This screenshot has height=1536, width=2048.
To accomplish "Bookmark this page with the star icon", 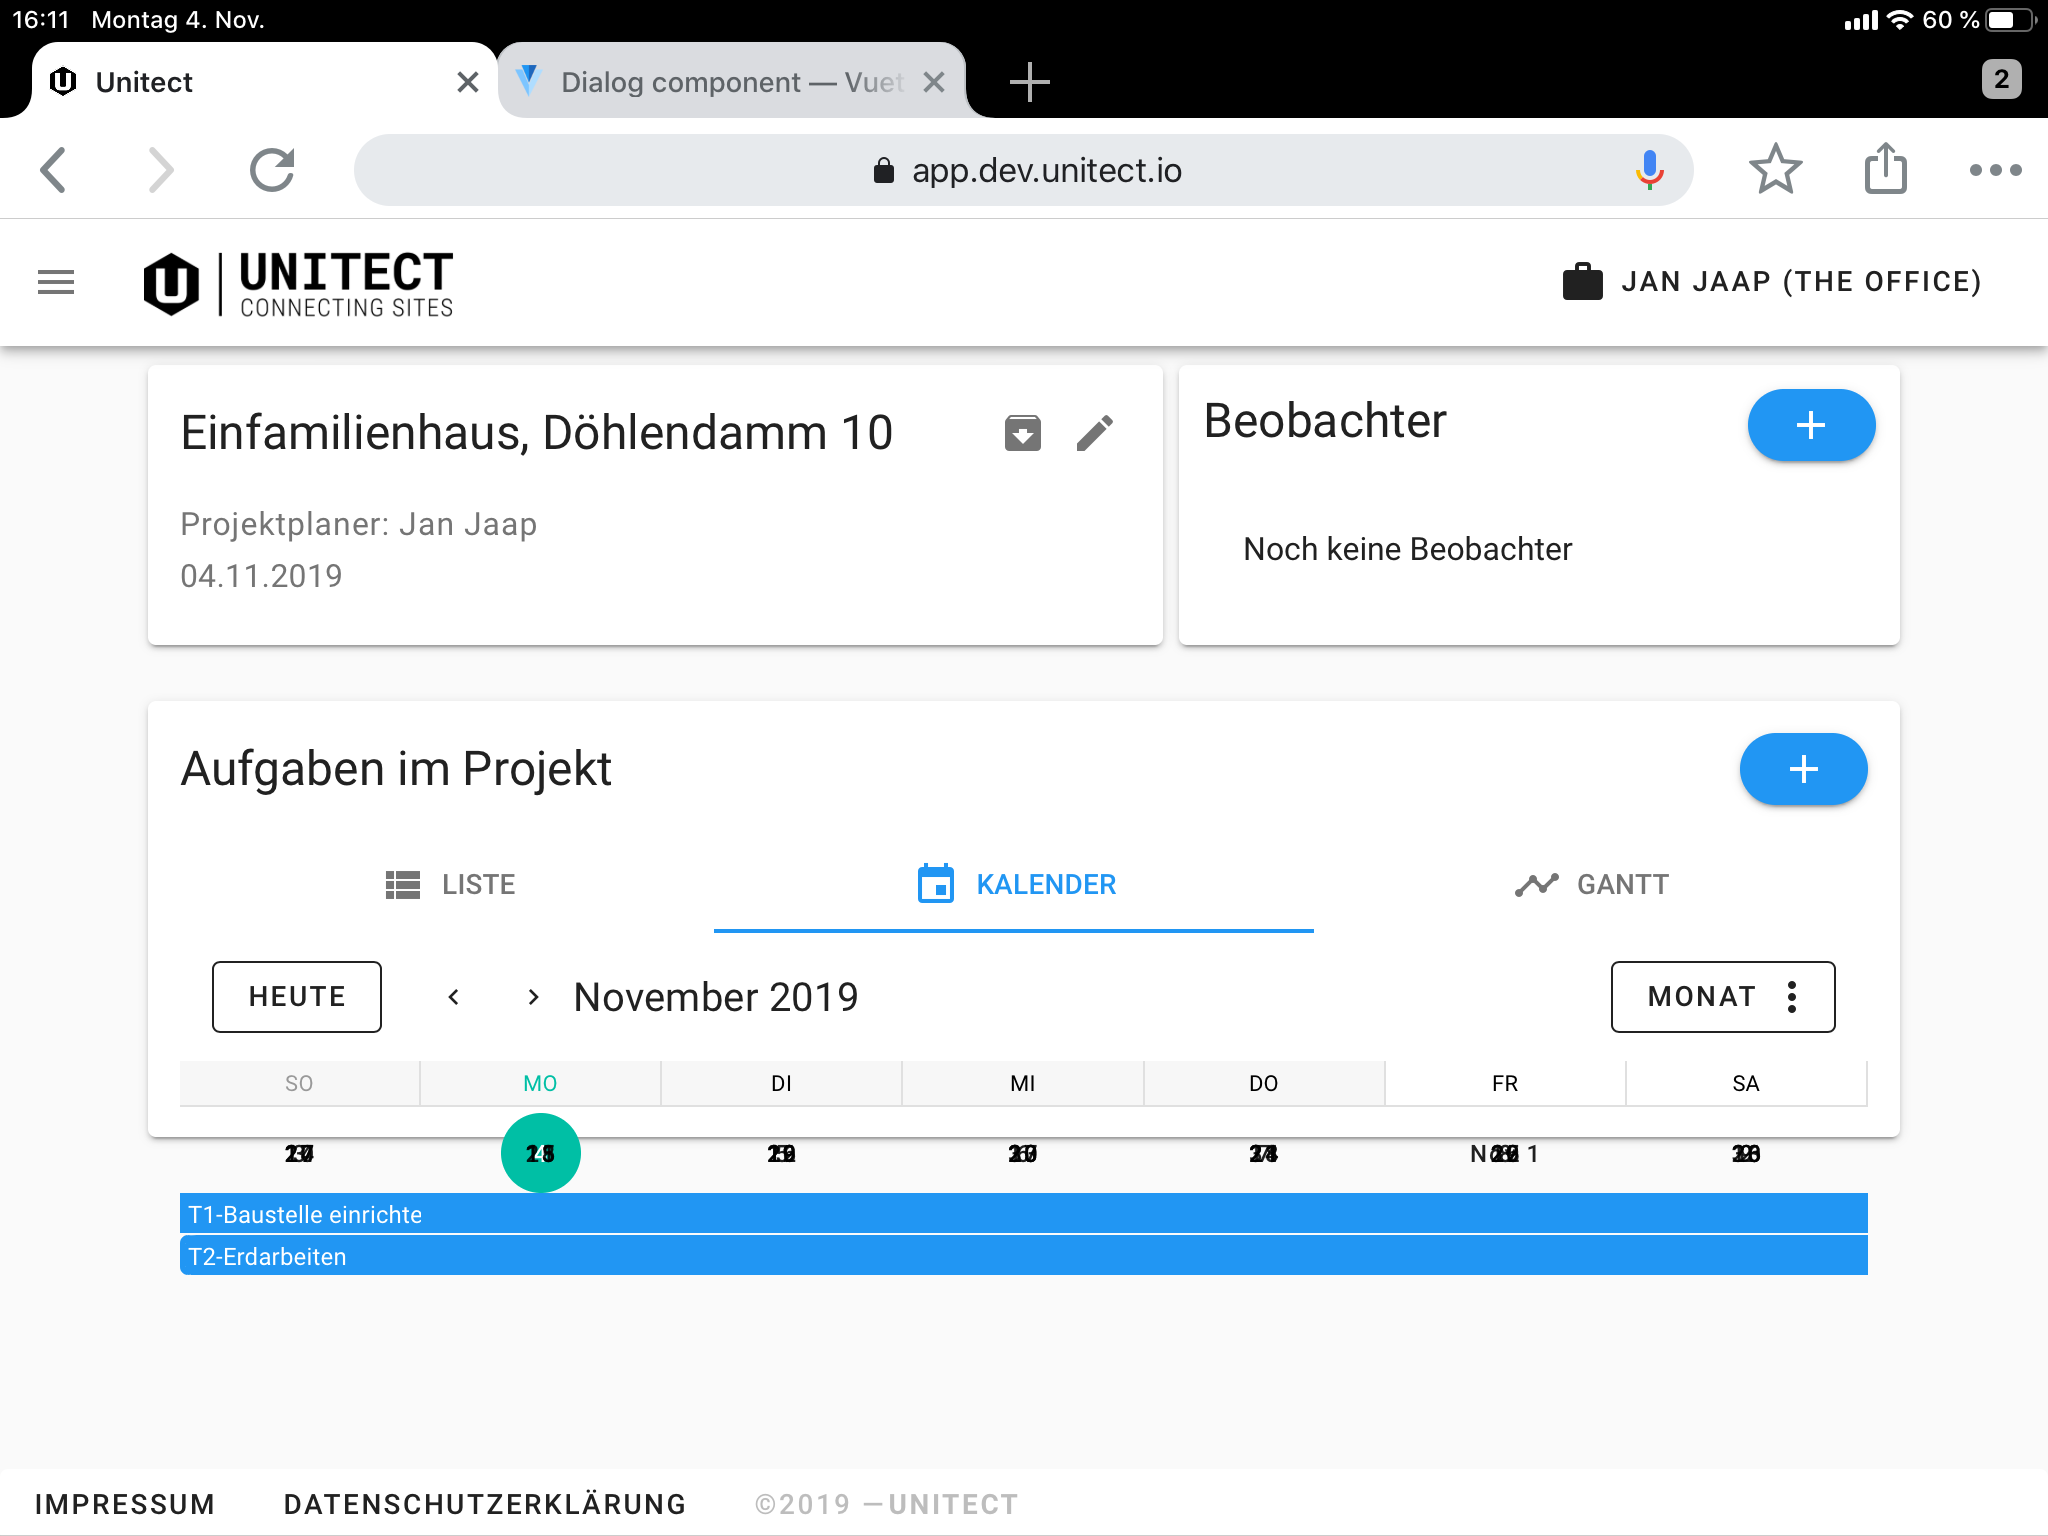I will point(1774,169).
